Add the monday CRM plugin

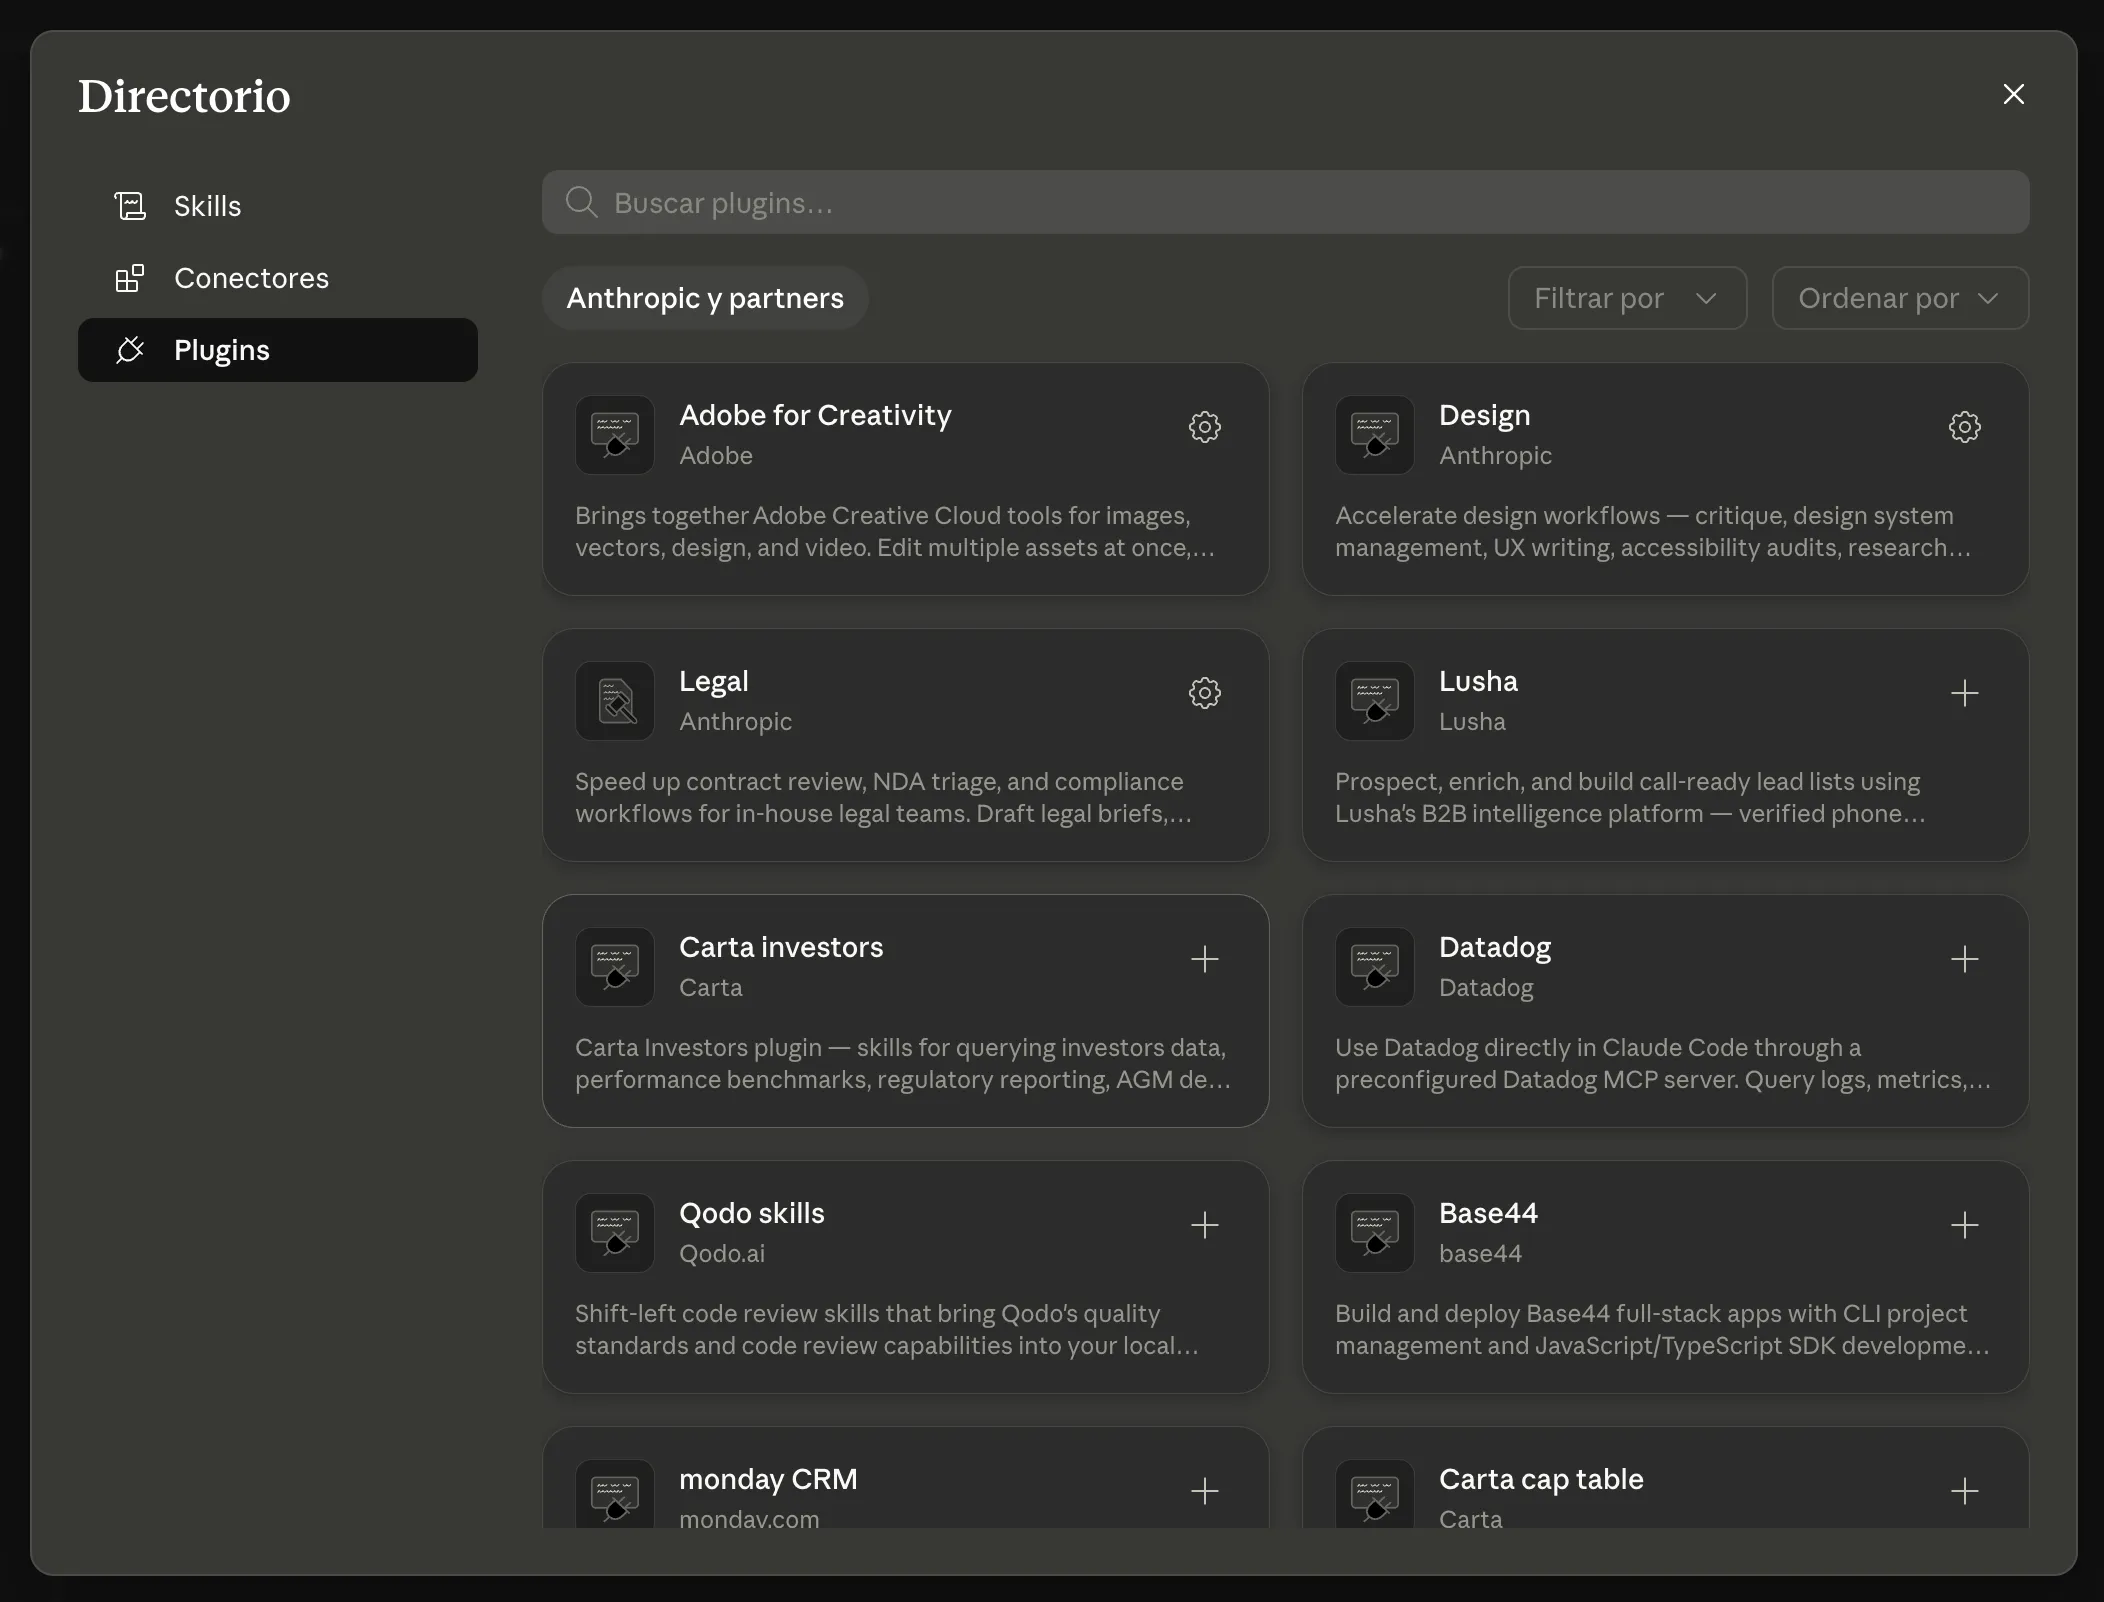point(1204,1491)
